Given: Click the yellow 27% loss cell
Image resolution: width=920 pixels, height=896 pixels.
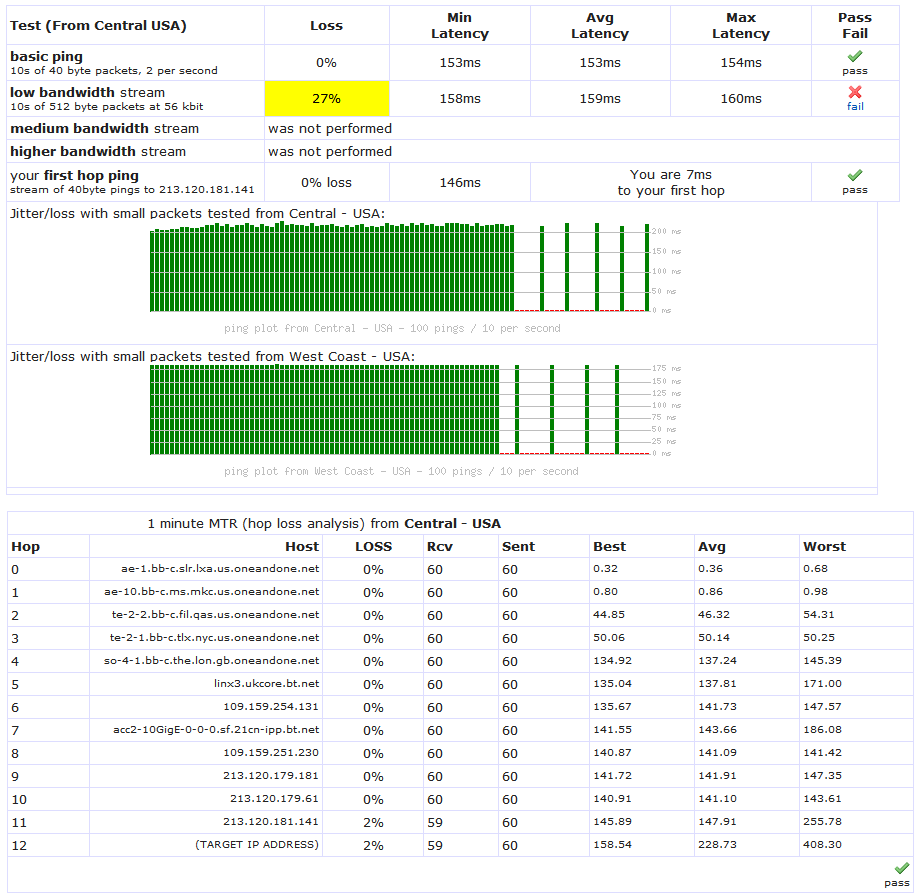Looking at the screenshot, I should [x=327, y=99].
